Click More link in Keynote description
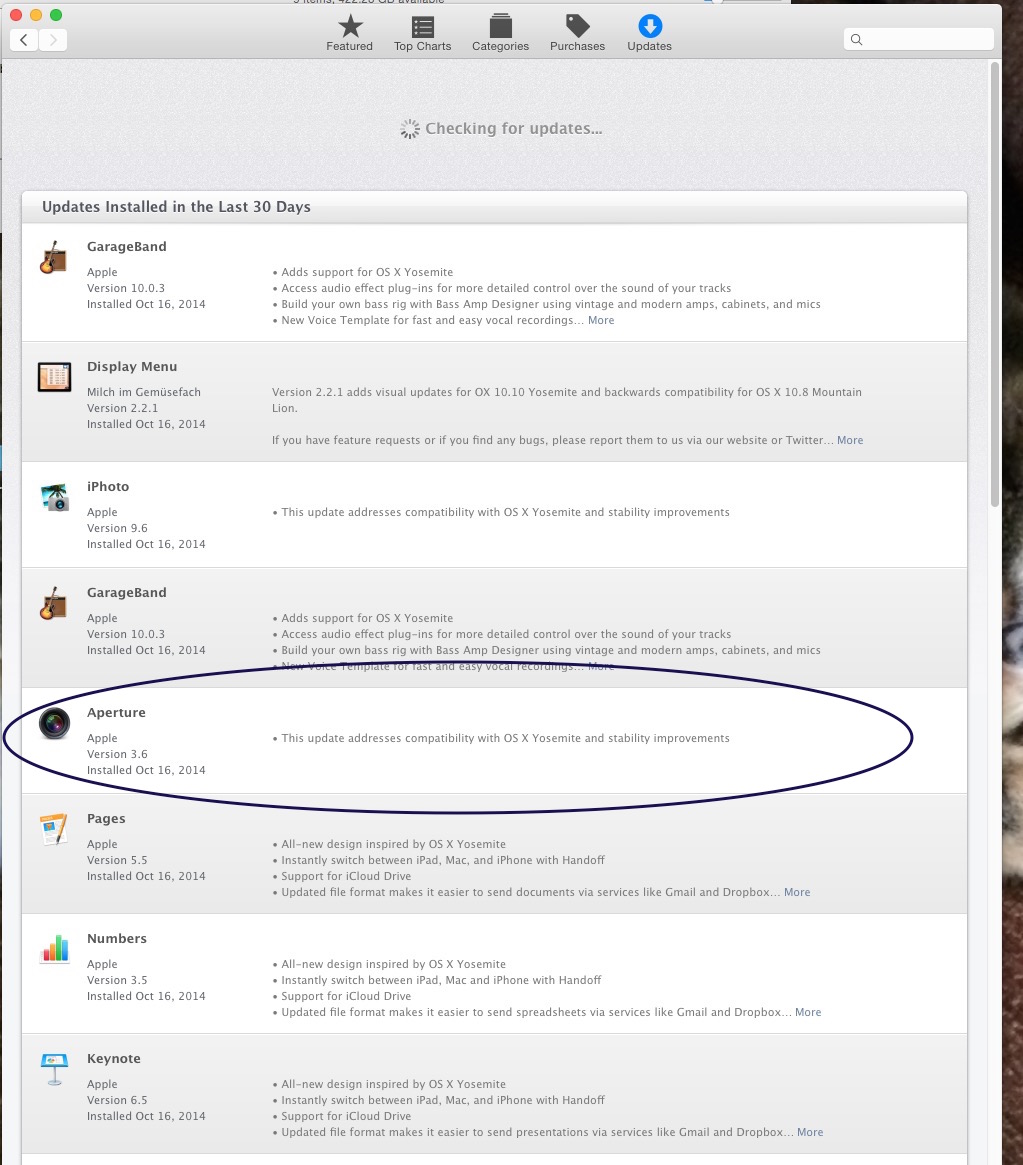The height and width of the screenshot is (1165, 1023). coord(810,1132)
